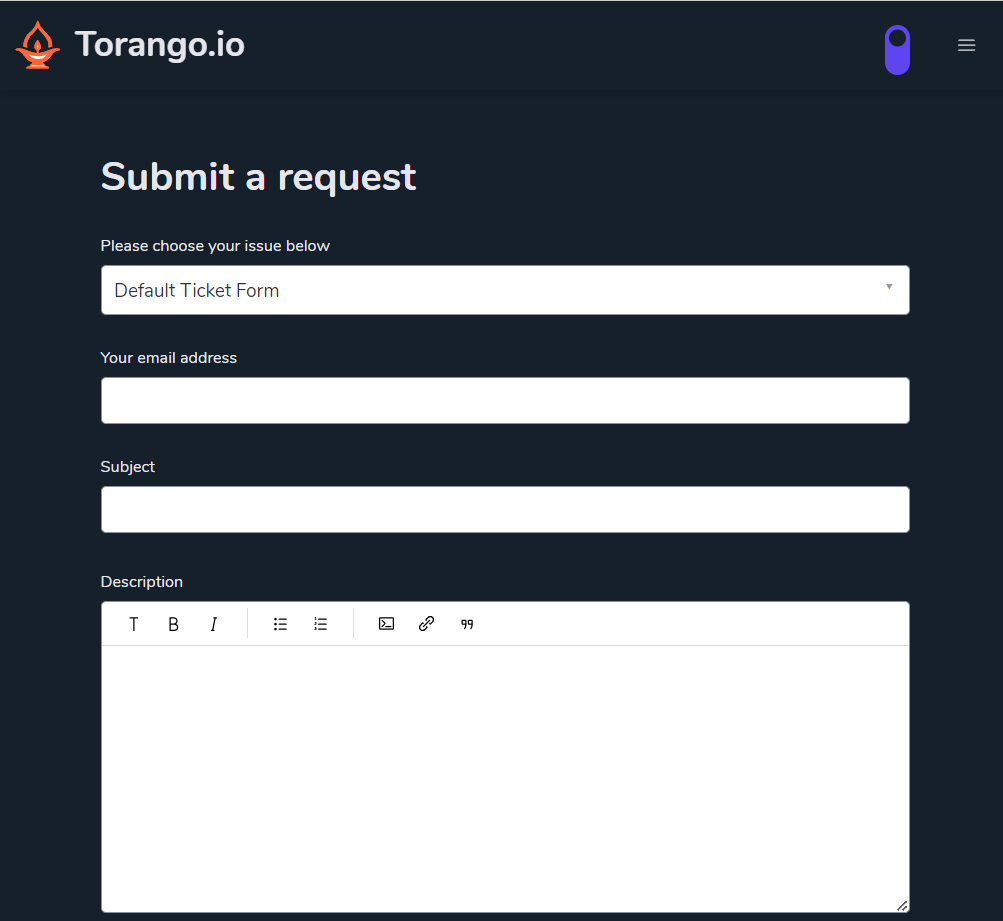Screen dimensions: 1003x921
Task: Insert a numbered list
Action: [320, 624]
